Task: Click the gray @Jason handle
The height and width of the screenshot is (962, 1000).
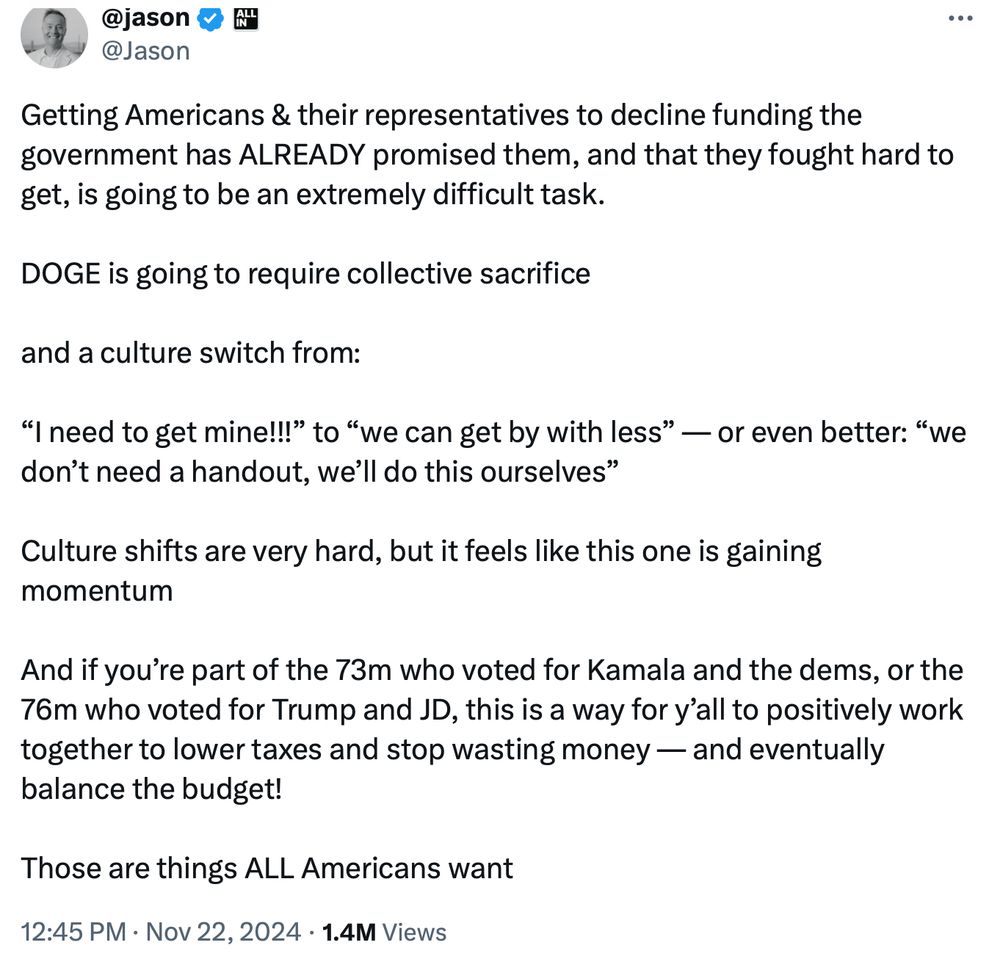Action: (x=145, y=51)
